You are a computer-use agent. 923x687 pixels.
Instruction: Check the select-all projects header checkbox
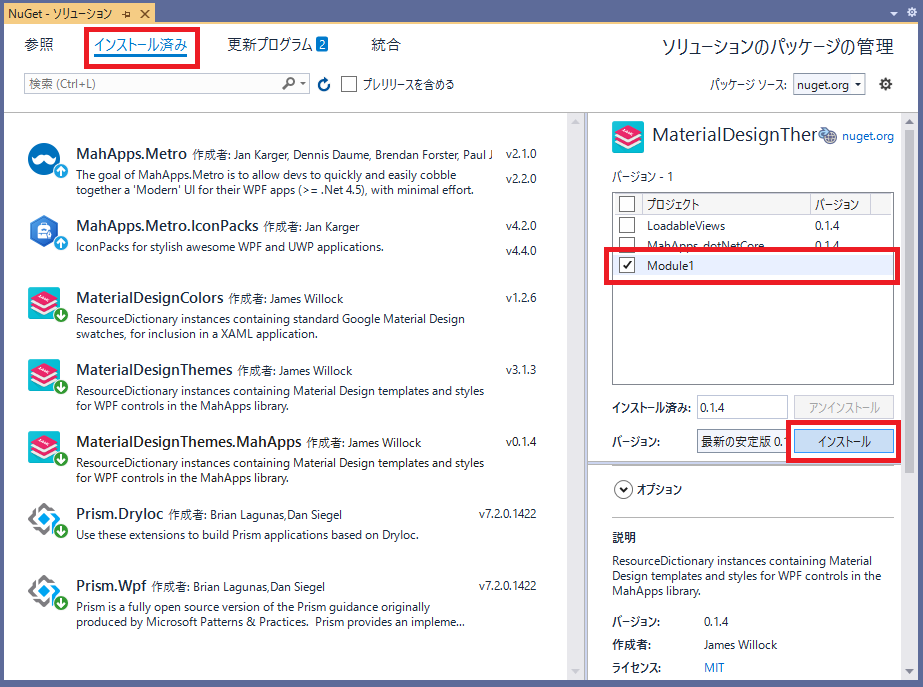(x=627, y=204)
